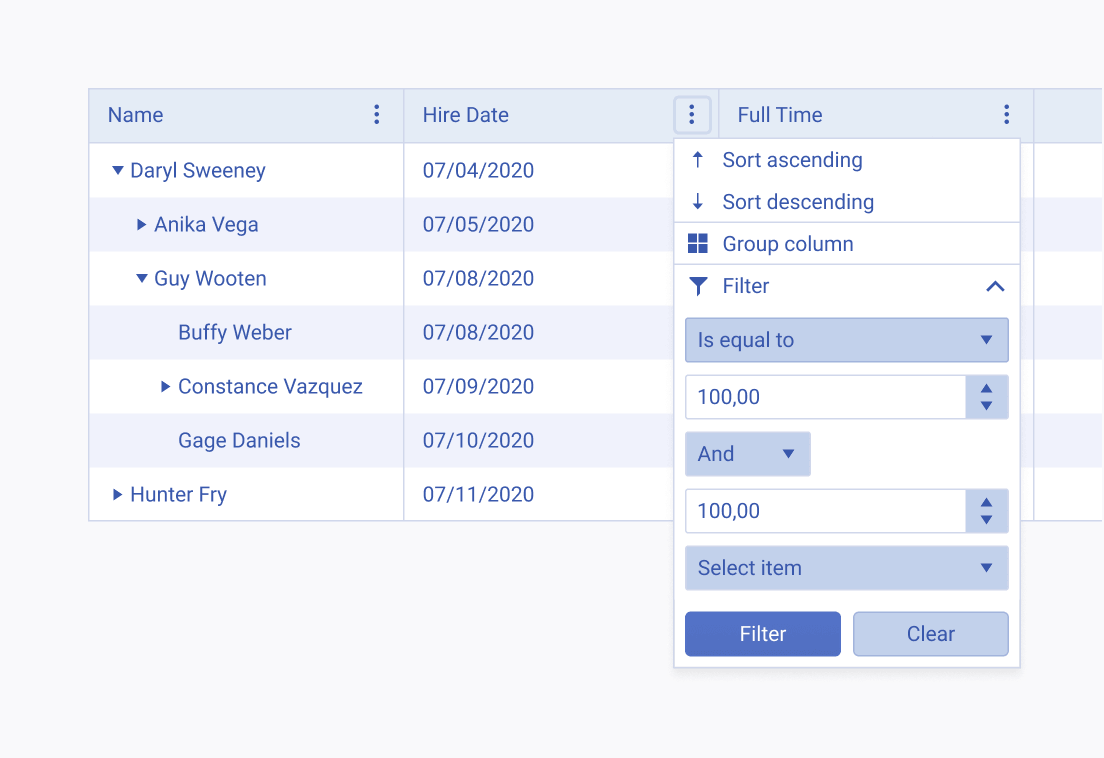Expand the Constance Vazquez row

[166, 387]
